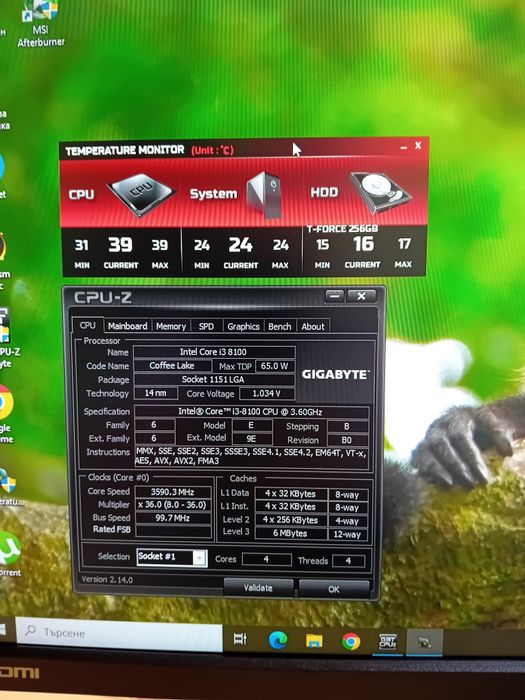Open the Graphics tab

(x=243, y=326)
